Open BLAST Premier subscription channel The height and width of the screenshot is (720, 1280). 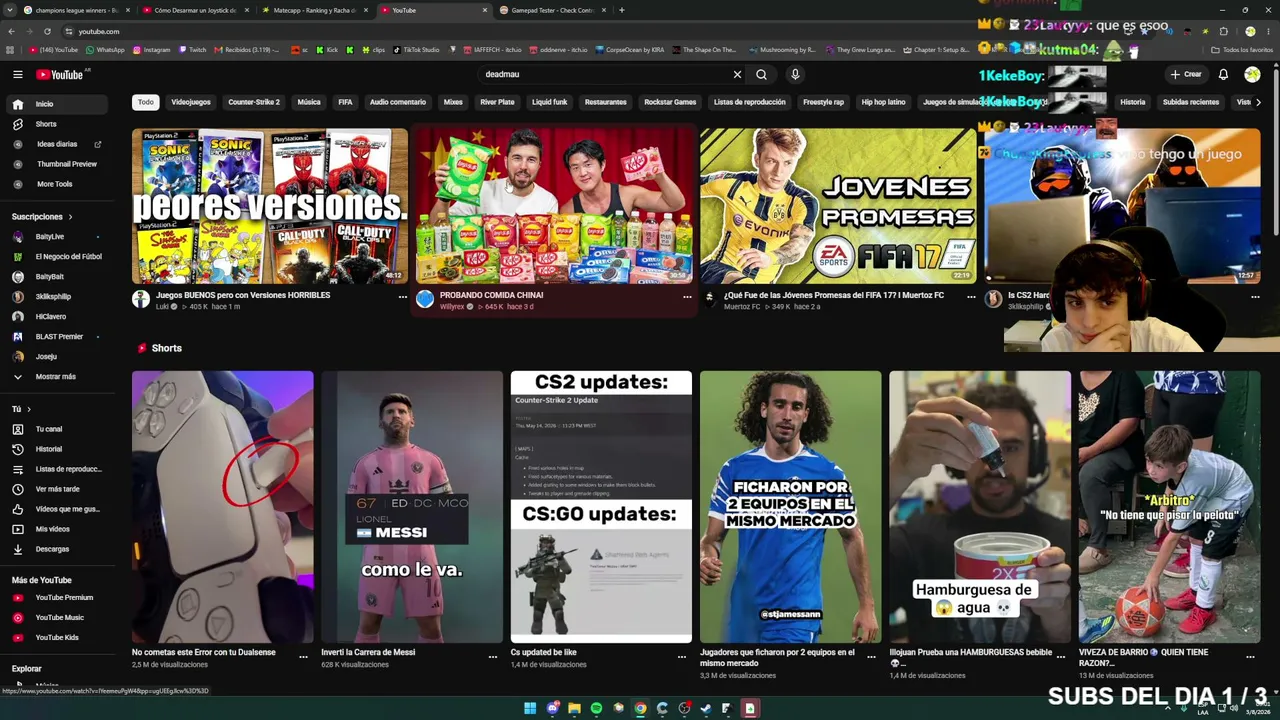pos(57,337)
